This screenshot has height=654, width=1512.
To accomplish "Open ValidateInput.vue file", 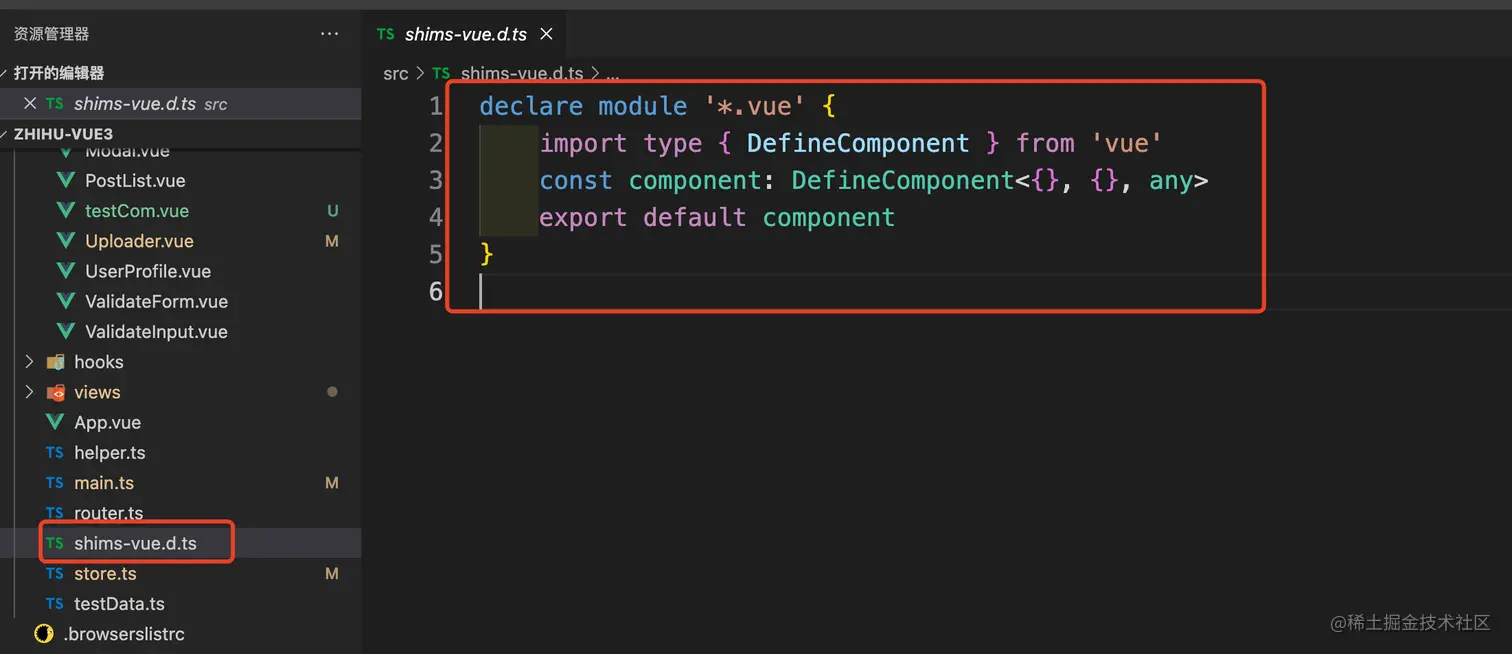I will [156, 331].
